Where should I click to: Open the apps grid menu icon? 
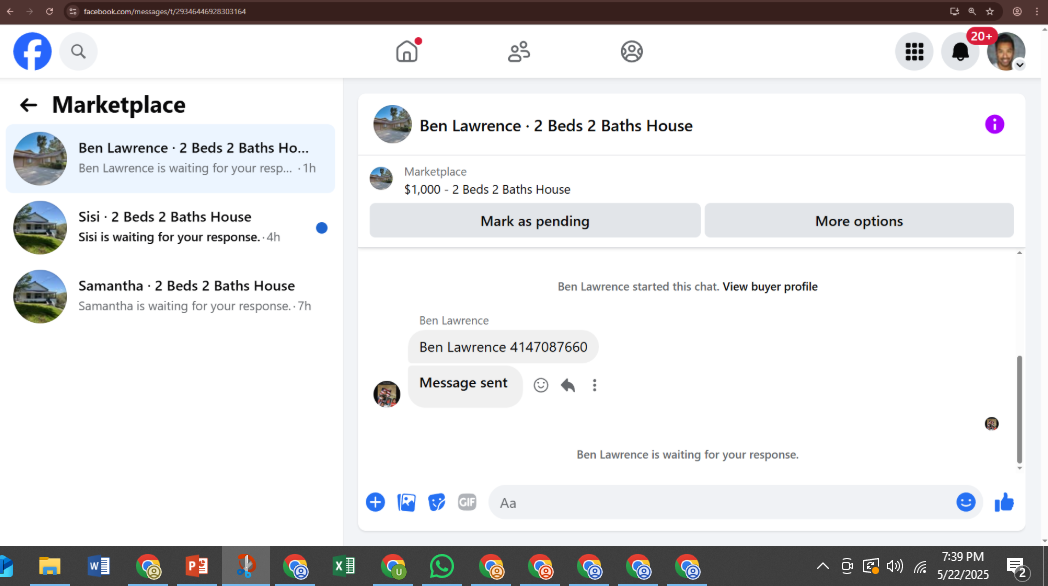click(914, 51)
